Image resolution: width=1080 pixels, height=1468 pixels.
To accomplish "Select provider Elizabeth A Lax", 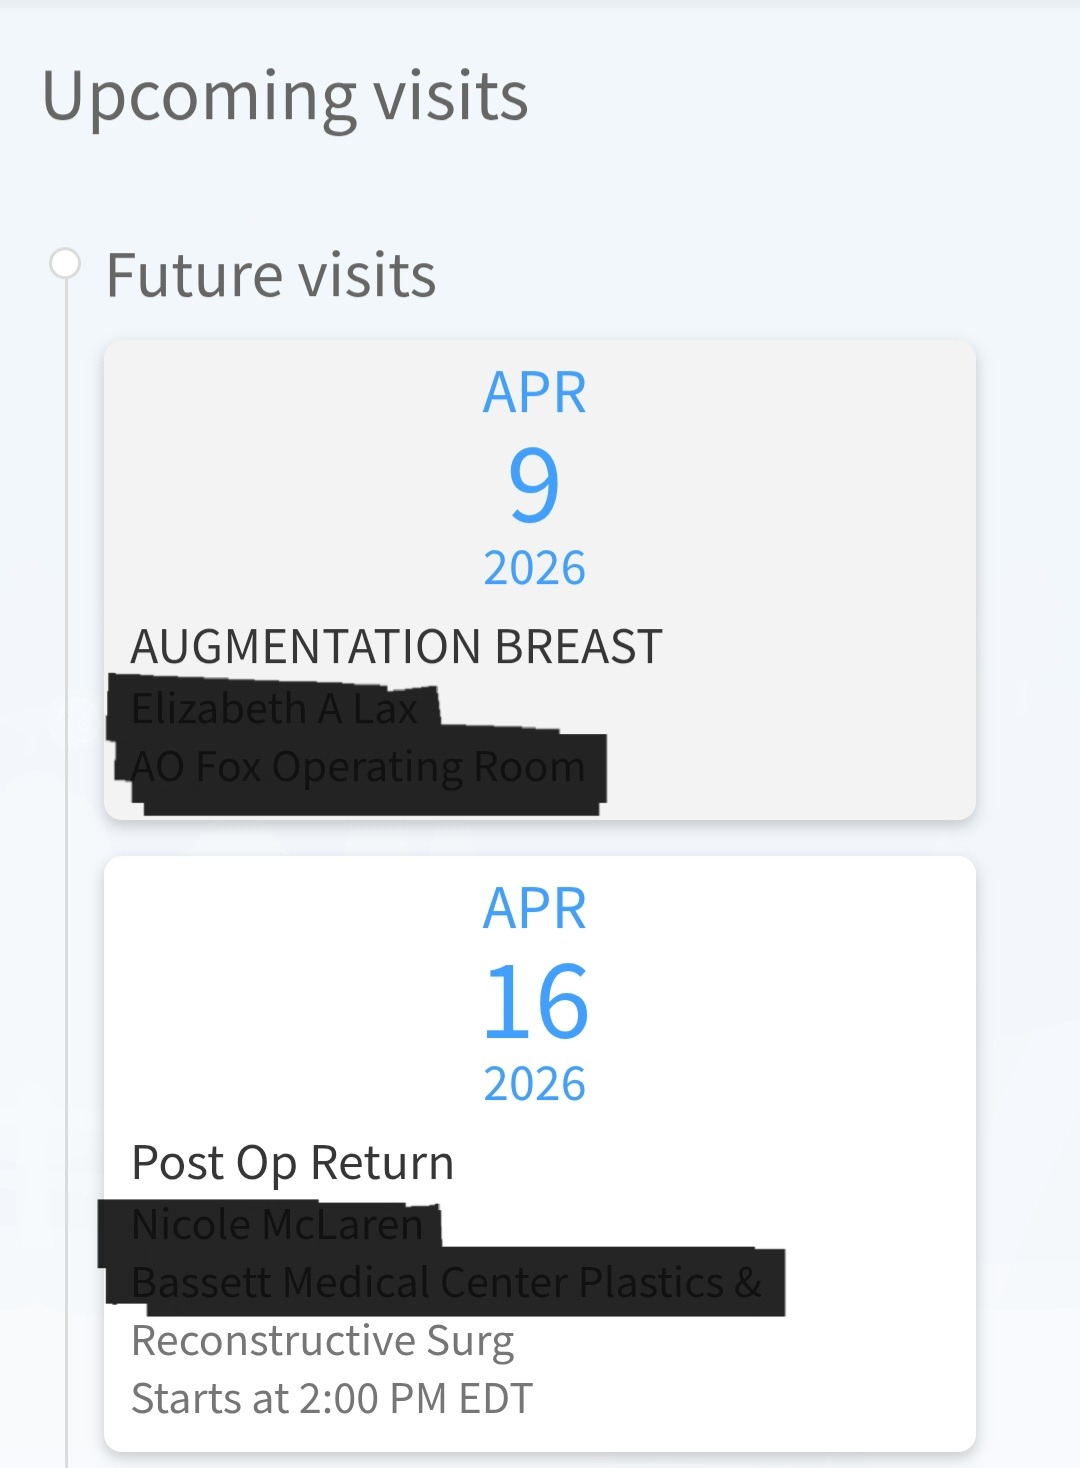I will point(274,708).
